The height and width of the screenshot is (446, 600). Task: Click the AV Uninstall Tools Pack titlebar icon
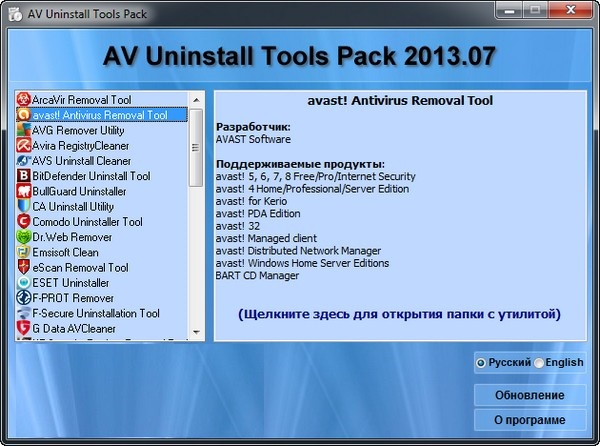15,14
